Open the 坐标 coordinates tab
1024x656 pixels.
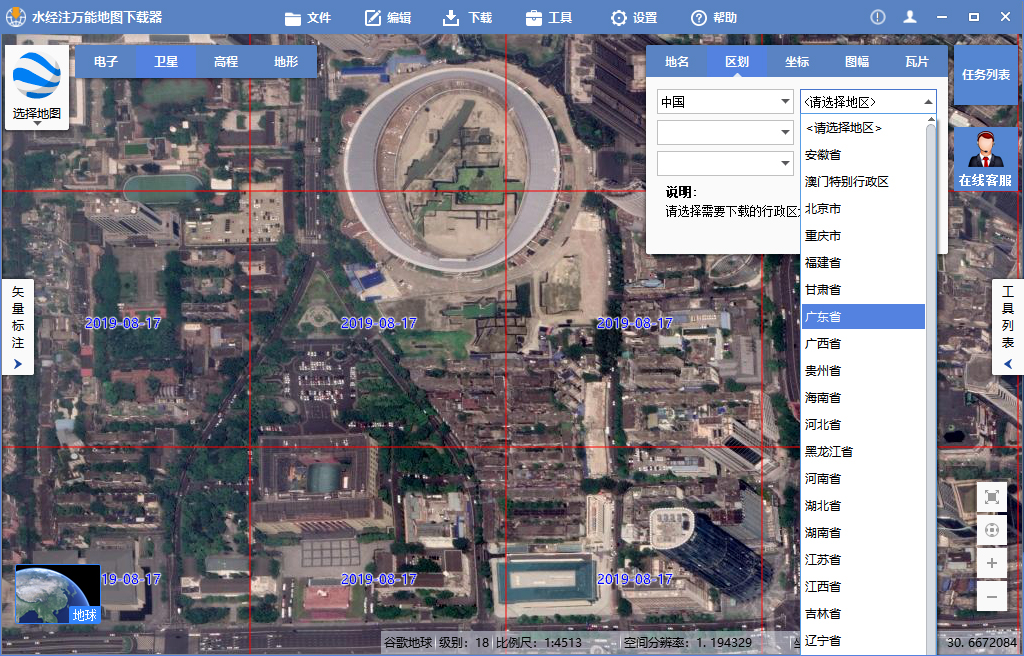tap(797, 61)
